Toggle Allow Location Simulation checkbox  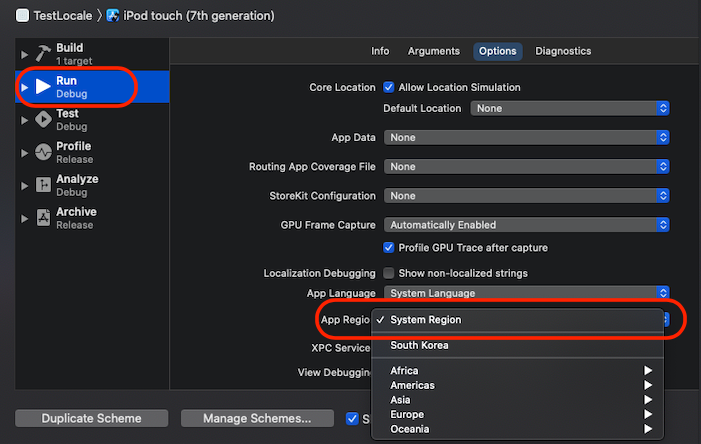click(389, 87)
